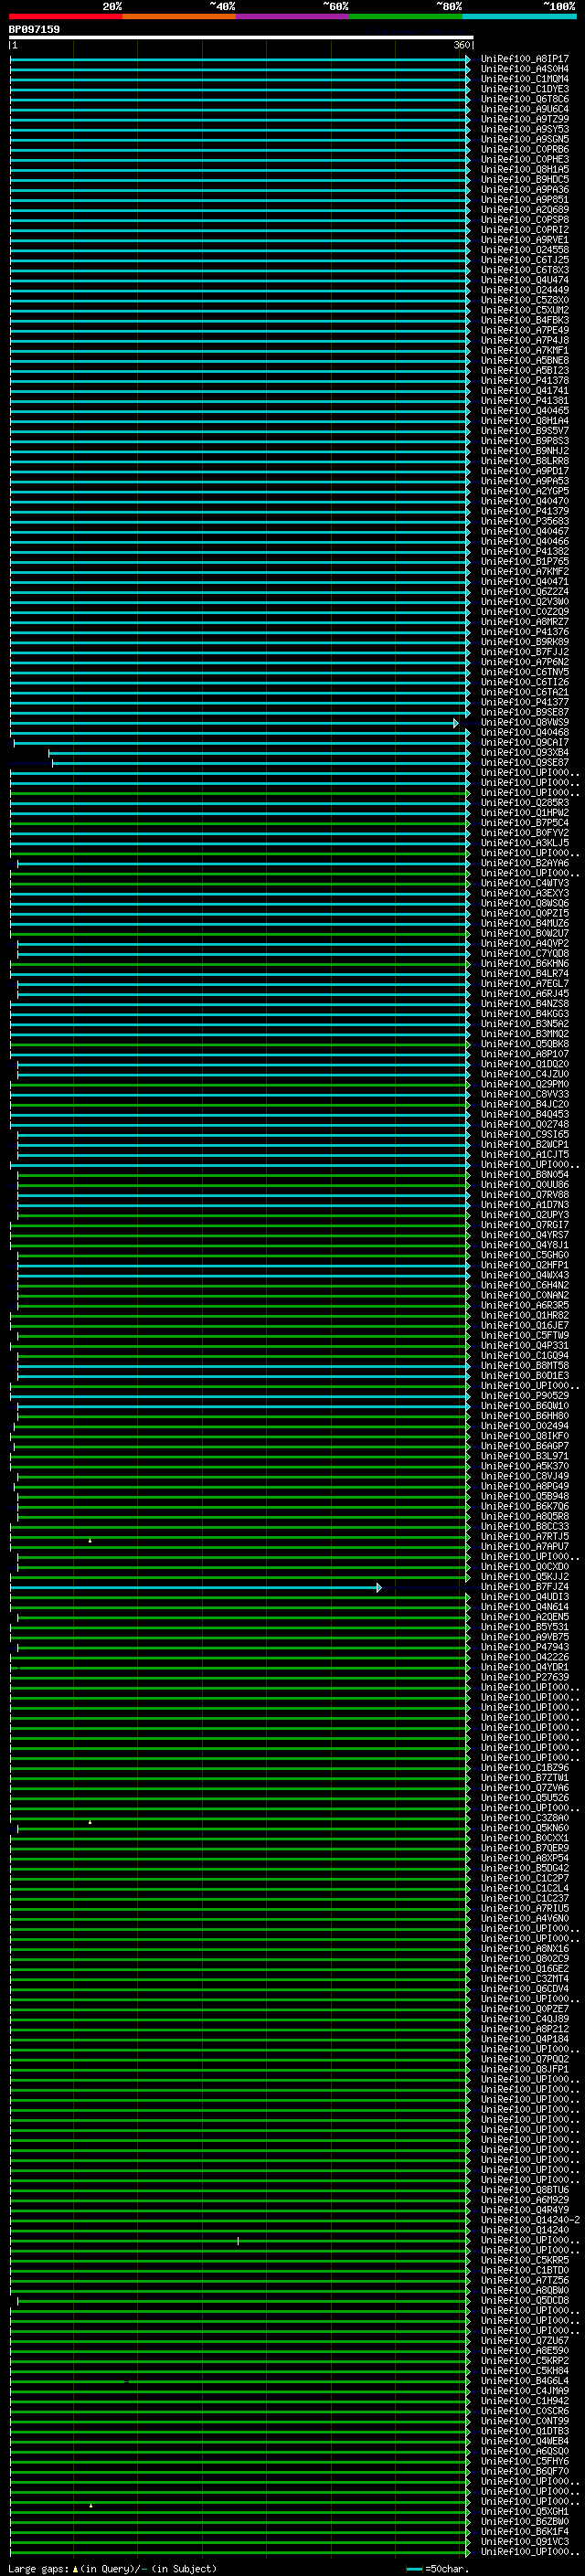
Task: Click the query name BP097159
Action: click(34, 29)
